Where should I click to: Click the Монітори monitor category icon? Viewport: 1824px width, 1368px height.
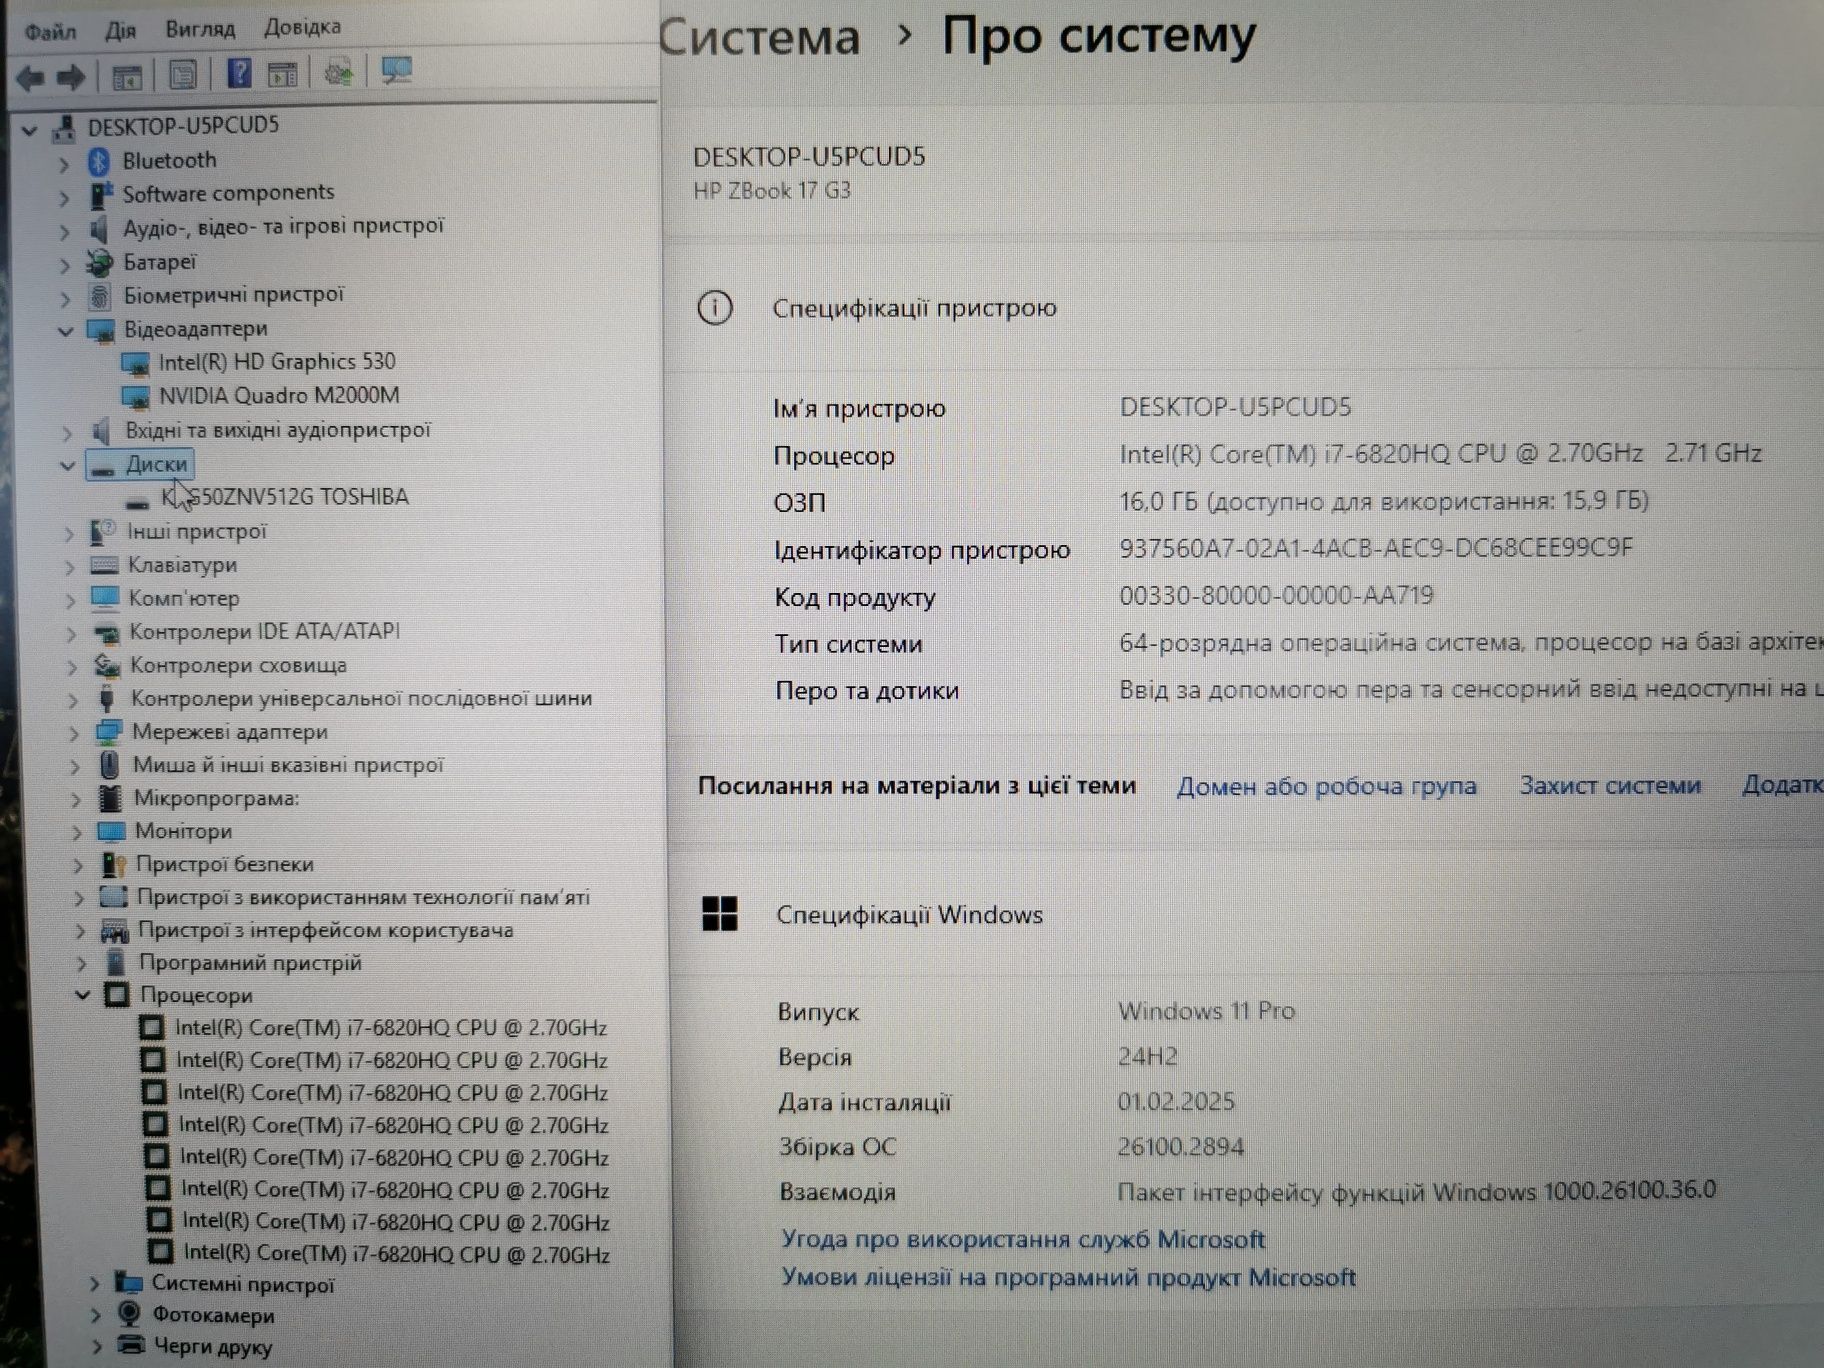(x=110, y=831)
